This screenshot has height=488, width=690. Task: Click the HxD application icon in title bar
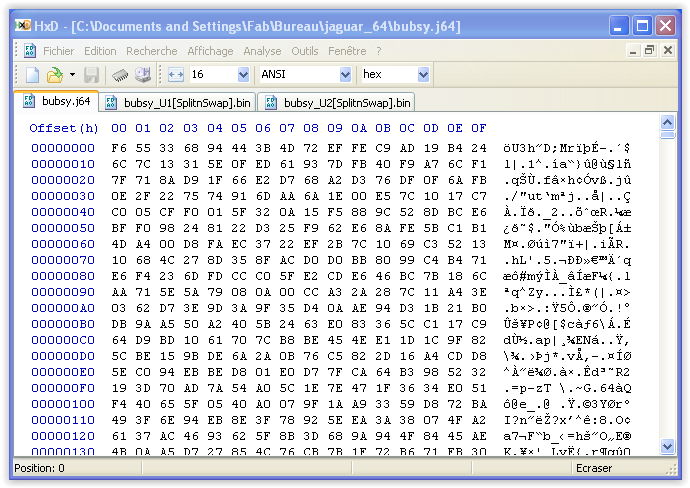coord(23,26)
